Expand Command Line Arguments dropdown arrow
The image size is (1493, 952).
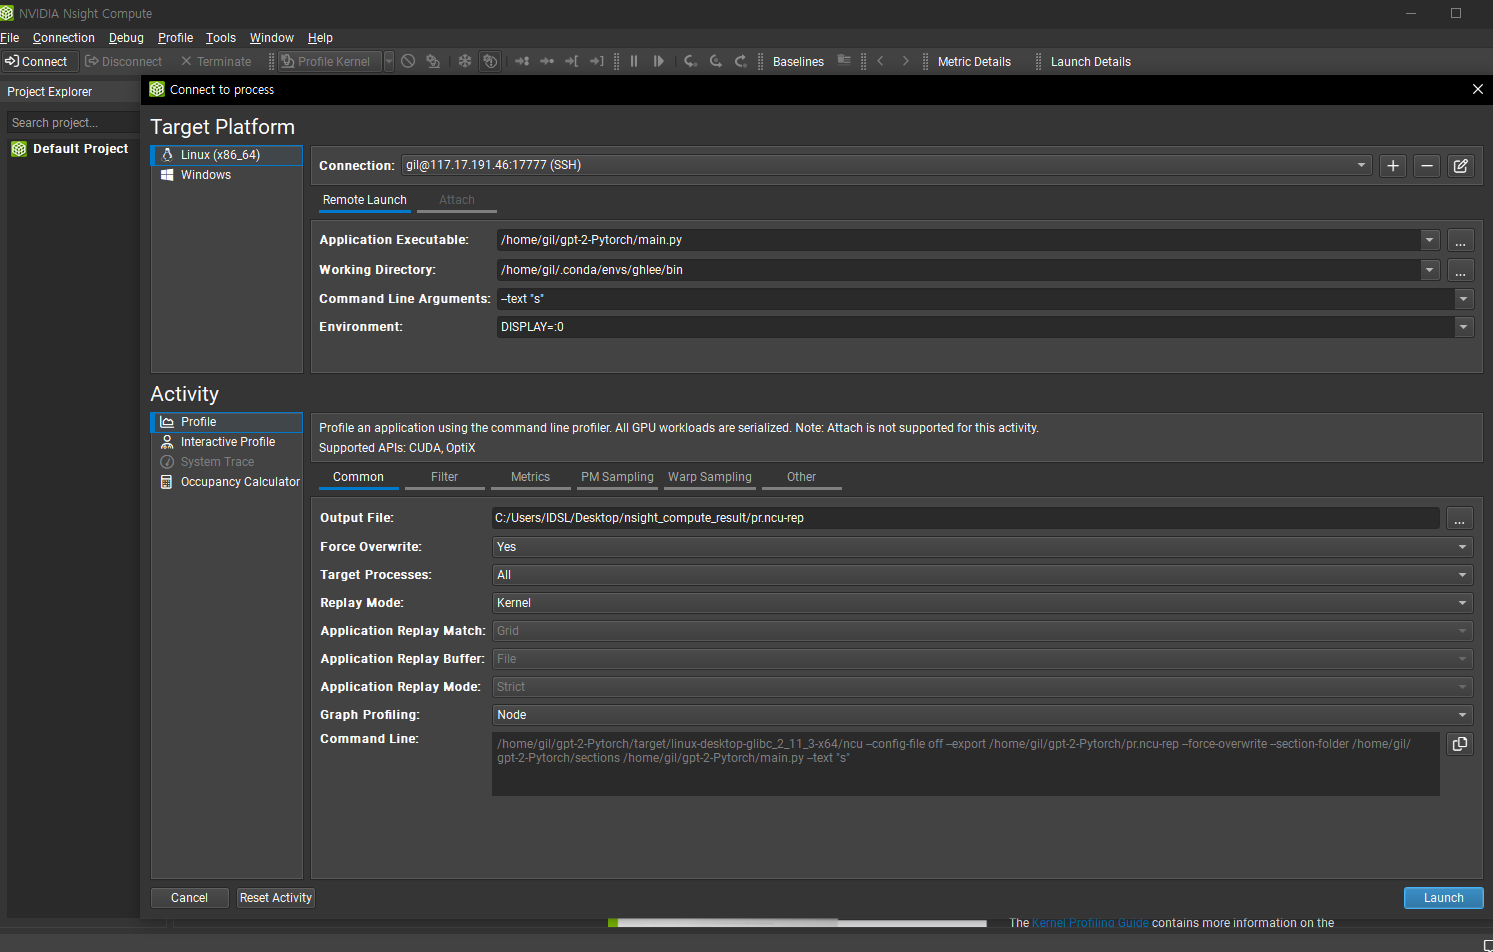(1464, 299)
